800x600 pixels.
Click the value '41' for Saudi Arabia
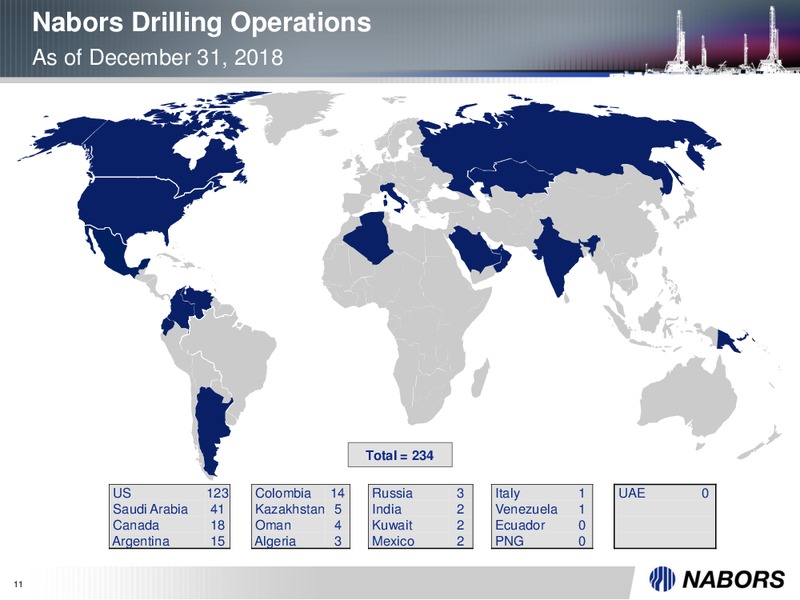point(217,509)
